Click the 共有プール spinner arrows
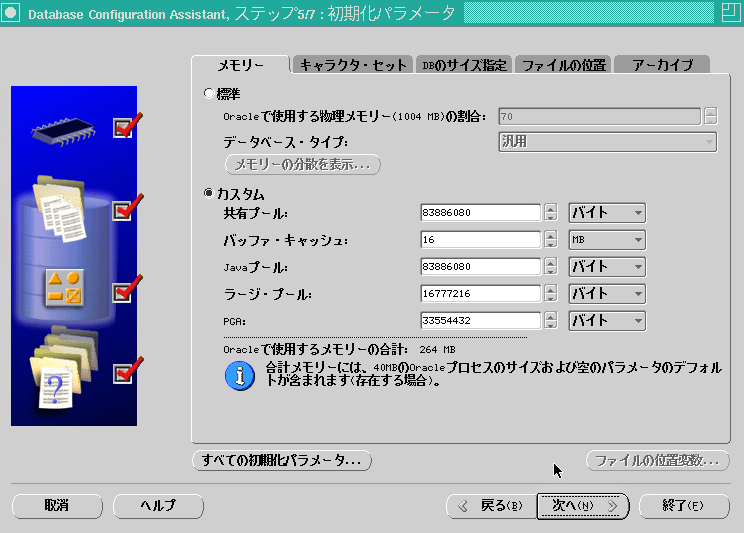The height and width of the screenshot is (533, 744). tap(550, 213)
